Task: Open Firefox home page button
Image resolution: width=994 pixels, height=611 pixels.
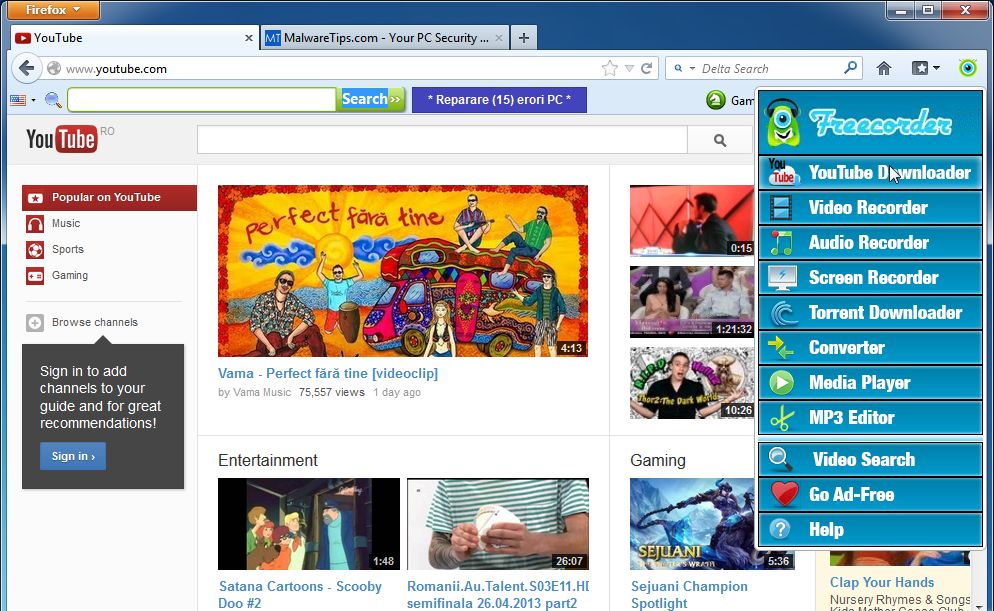Action: tap(884, 68)
